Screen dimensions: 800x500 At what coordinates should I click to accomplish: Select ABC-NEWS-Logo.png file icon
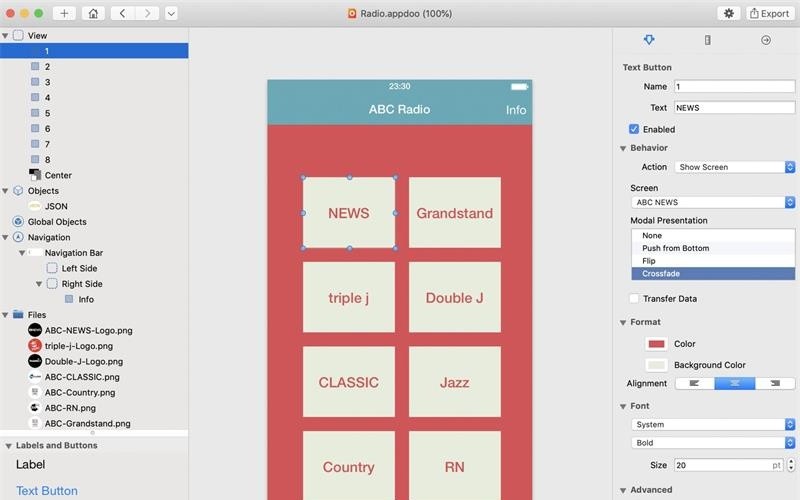point(35,330)
